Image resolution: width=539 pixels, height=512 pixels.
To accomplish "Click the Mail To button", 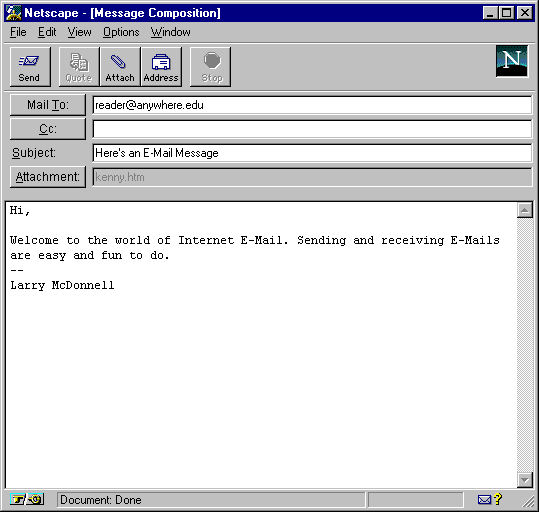I will [48, 105].
